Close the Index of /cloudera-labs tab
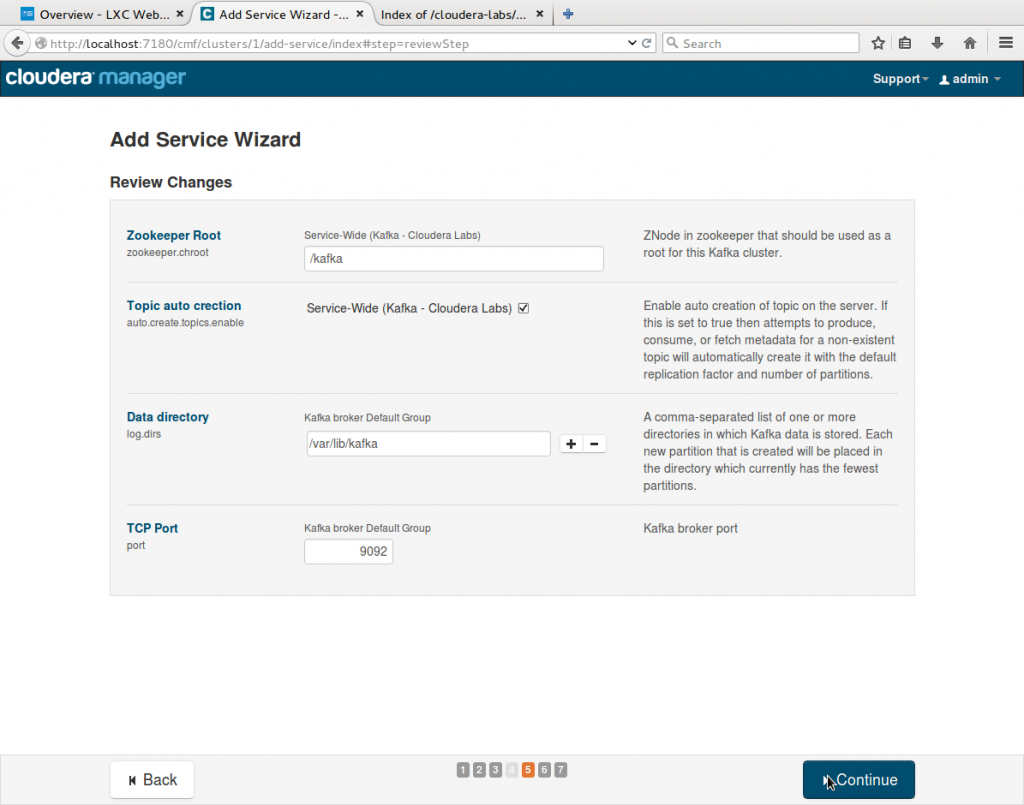The width and height of the screenshot is (1024, 805). coord(539,14)
